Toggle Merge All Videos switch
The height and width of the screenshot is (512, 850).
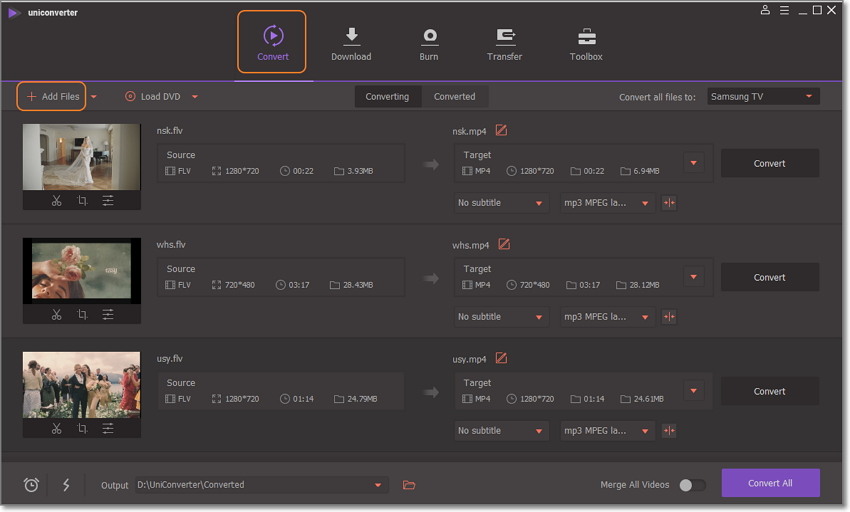[x=692, y=485]
